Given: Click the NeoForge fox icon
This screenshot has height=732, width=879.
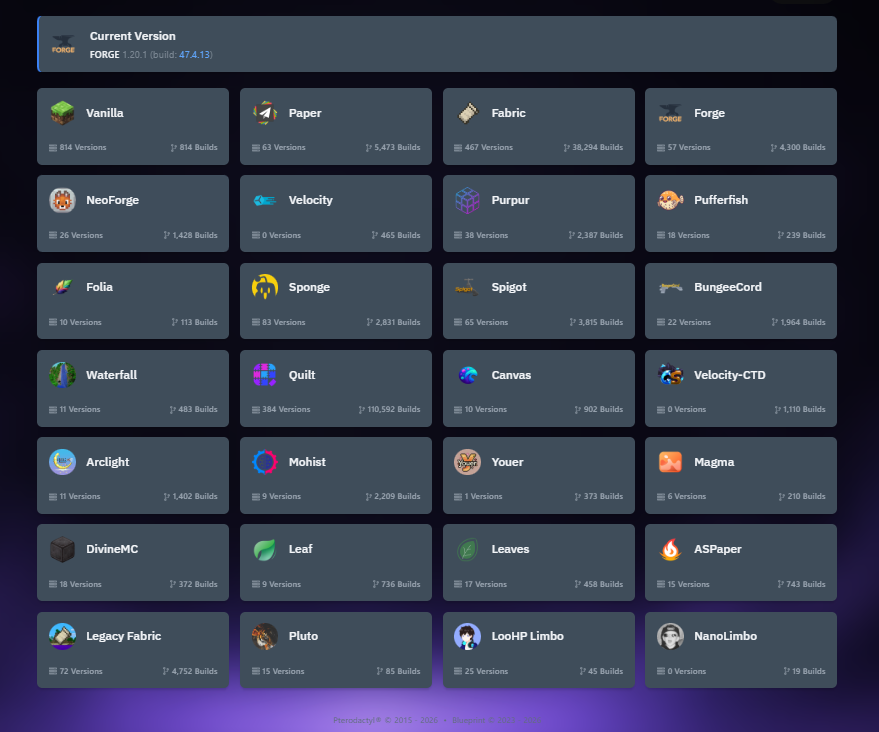Looking at the screenshot, I should pos(62,201).
